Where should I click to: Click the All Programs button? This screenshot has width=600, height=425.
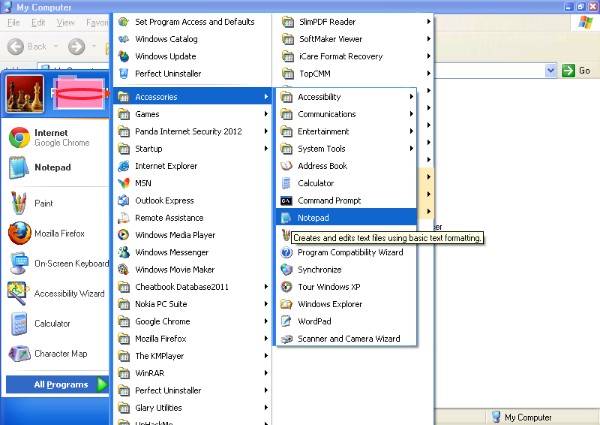[x=58, y=384]
